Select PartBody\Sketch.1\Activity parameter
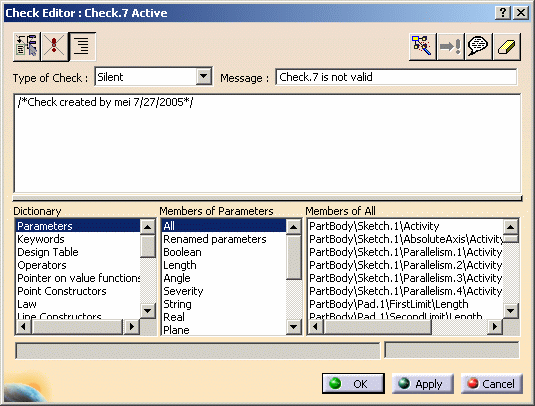Viewport: 535px width, 406px height. (405, 226)
